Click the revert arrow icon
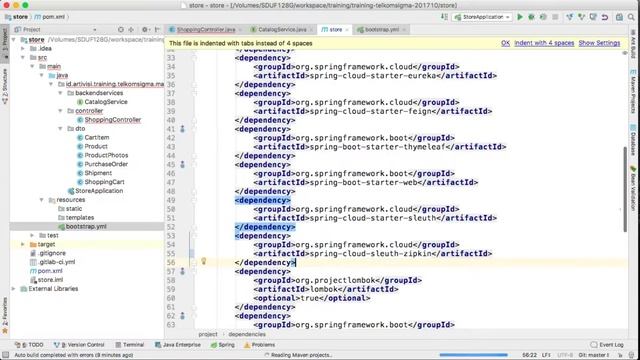 pos(605,17)
